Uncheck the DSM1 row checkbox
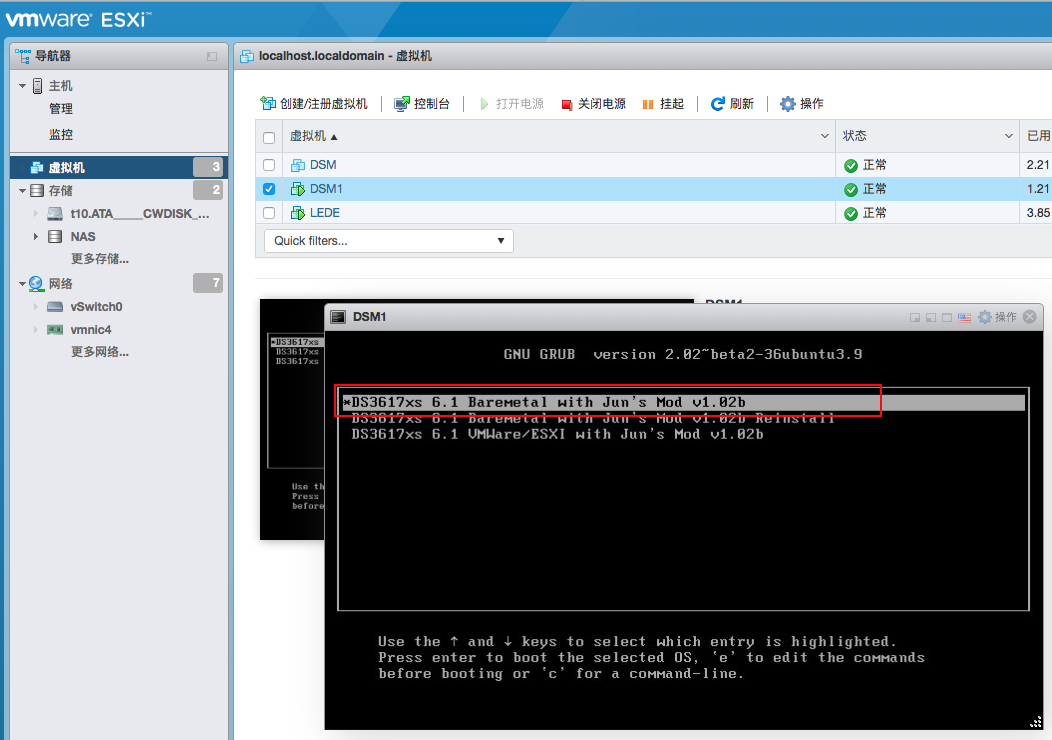 [269, 189]
